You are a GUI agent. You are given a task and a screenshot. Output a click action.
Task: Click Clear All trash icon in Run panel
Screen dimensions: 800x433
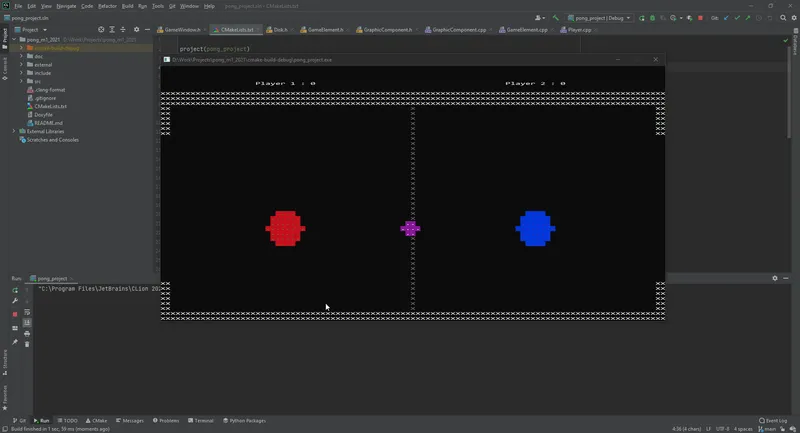[x=27, y=344]
